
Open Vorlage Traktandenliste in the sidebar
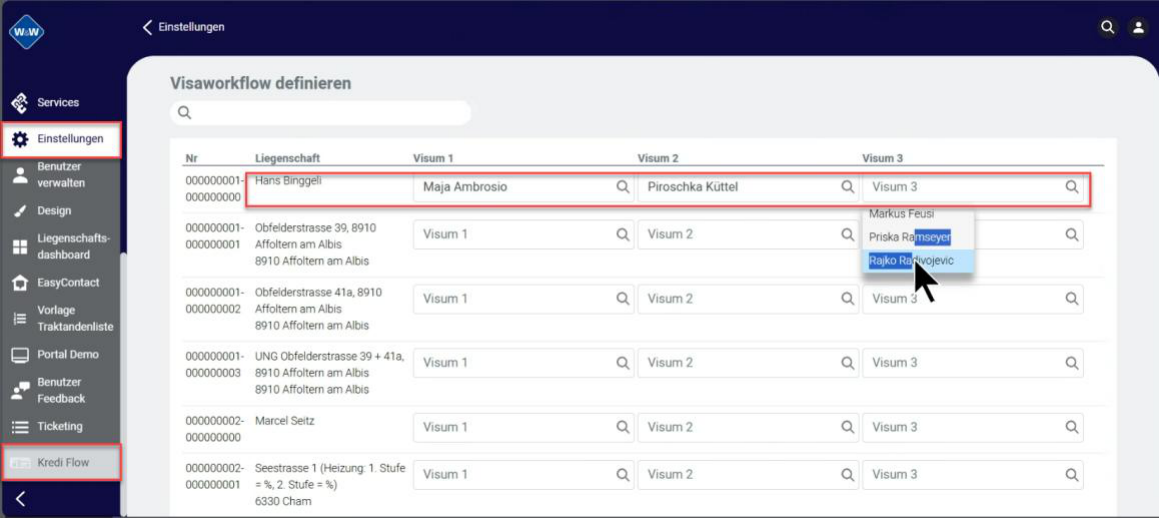61,318
